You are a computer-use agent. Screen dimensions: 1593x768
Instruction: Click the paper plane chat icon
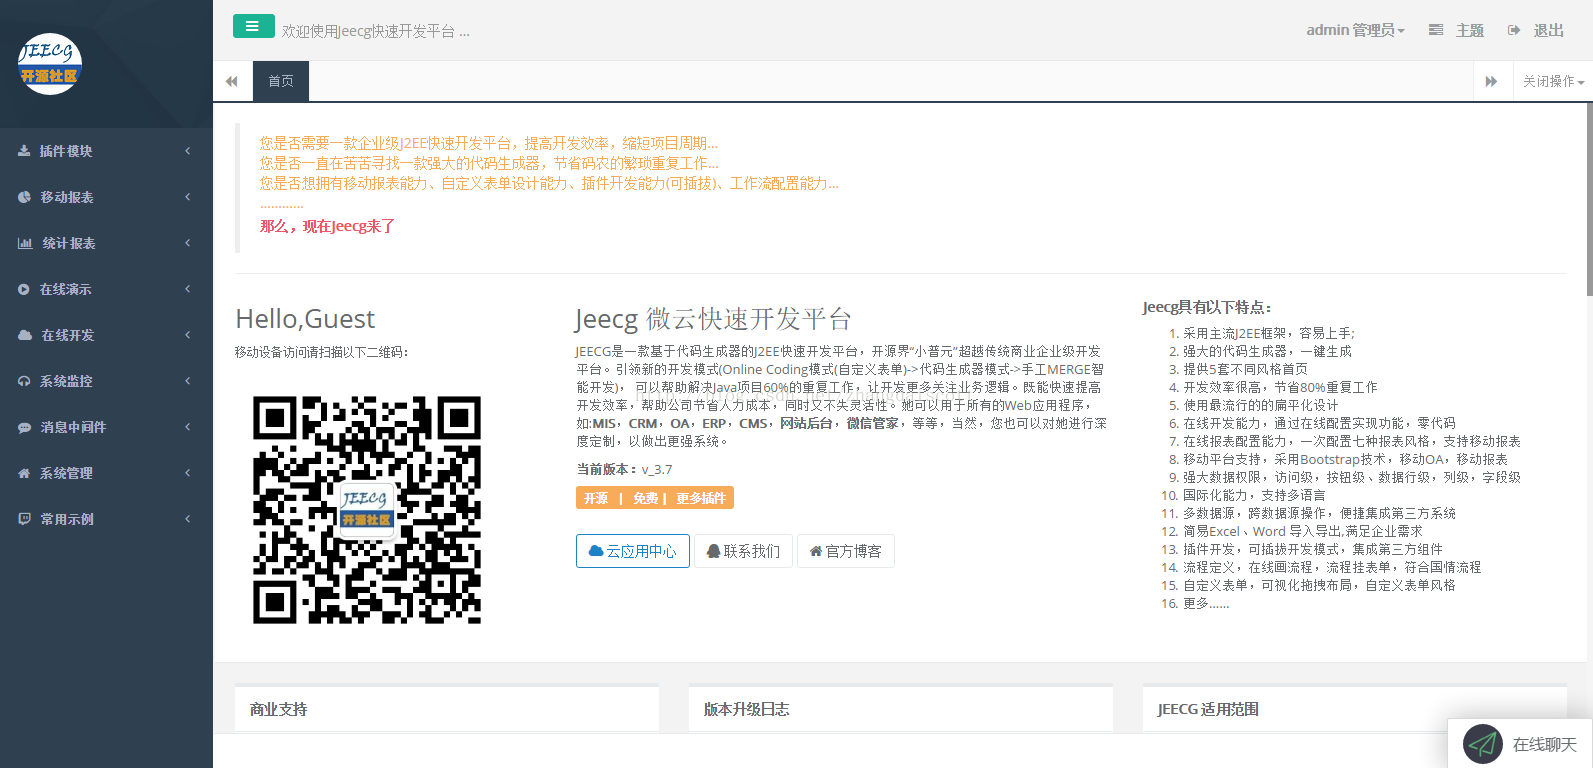1483,744
